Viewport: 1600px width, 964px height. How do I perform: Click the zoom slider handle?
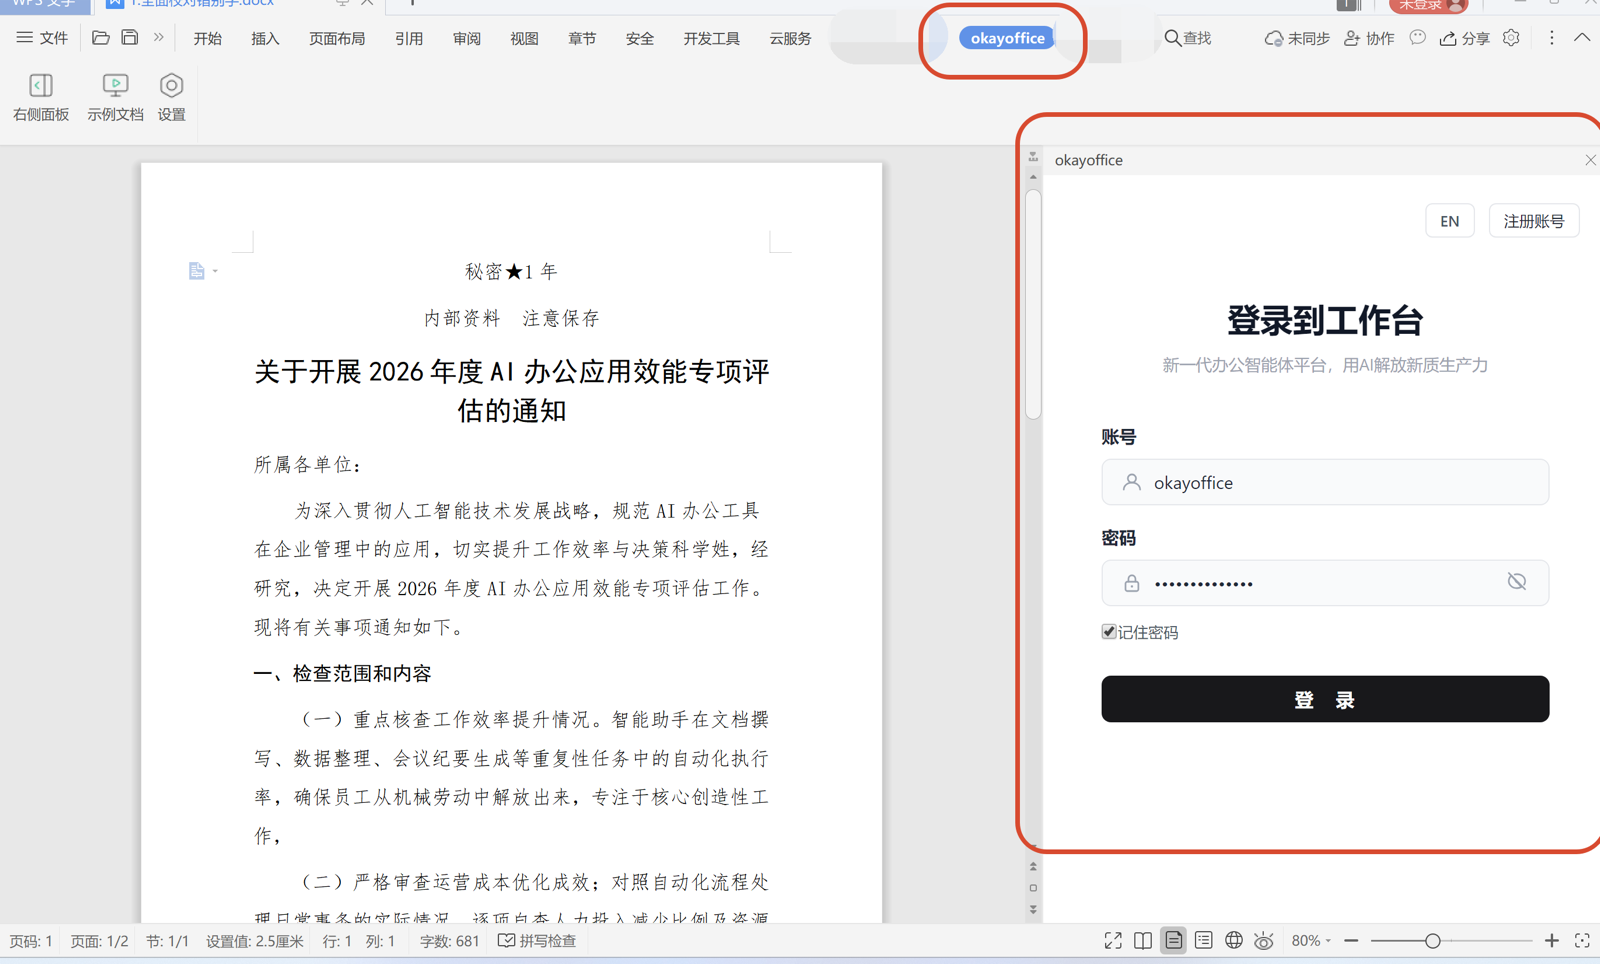[1432, 941]
